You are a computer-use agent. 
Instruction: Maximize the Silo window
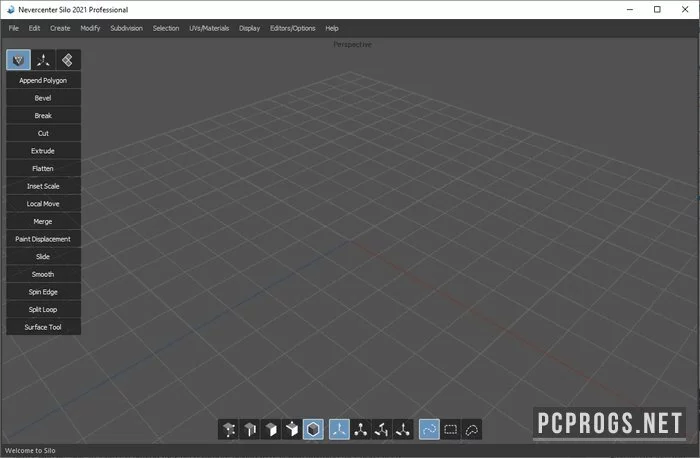point(657,9)
